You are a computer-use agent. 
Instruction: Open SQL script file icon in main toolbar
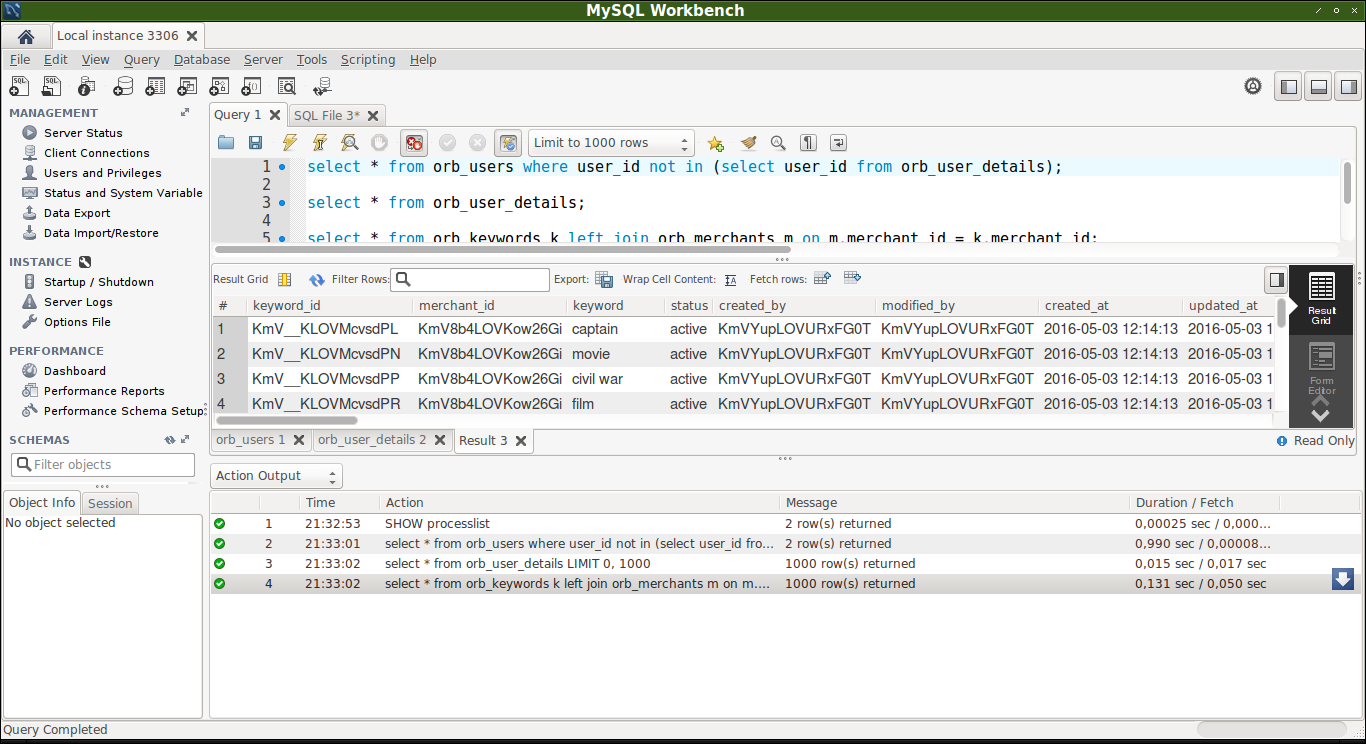point(53,87)
